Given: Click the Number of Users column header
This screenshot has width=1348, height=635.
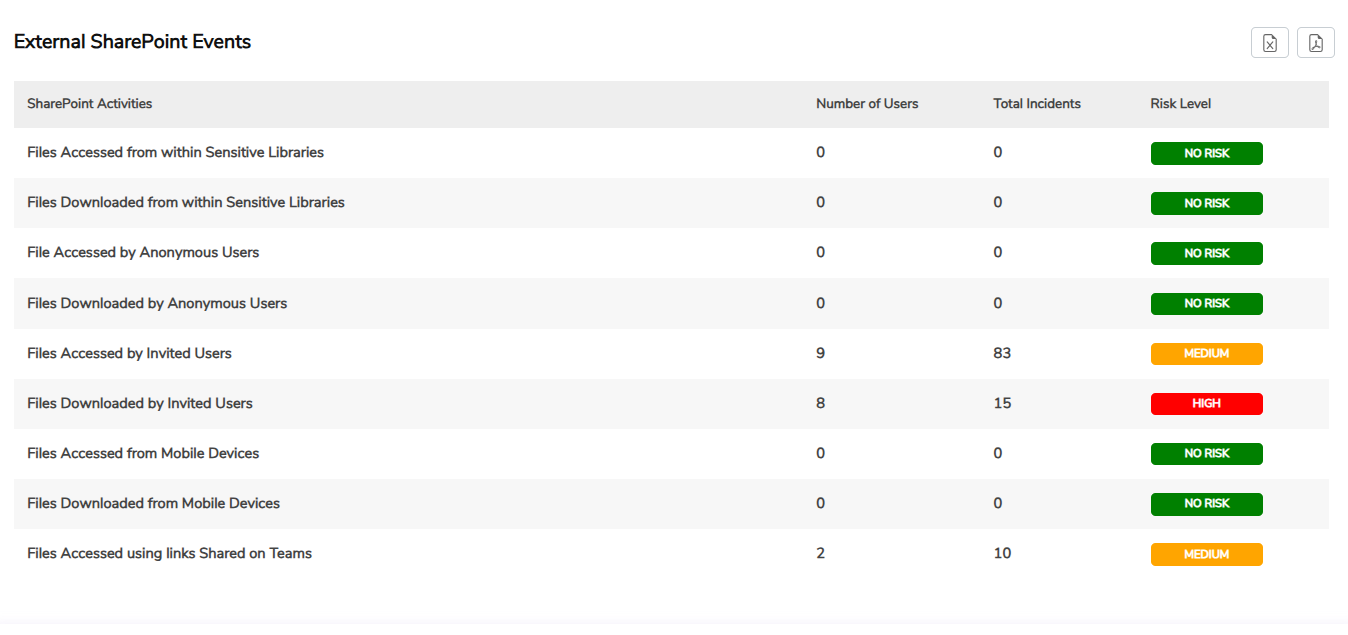Looking at the screenshot, I should [866, 104].
